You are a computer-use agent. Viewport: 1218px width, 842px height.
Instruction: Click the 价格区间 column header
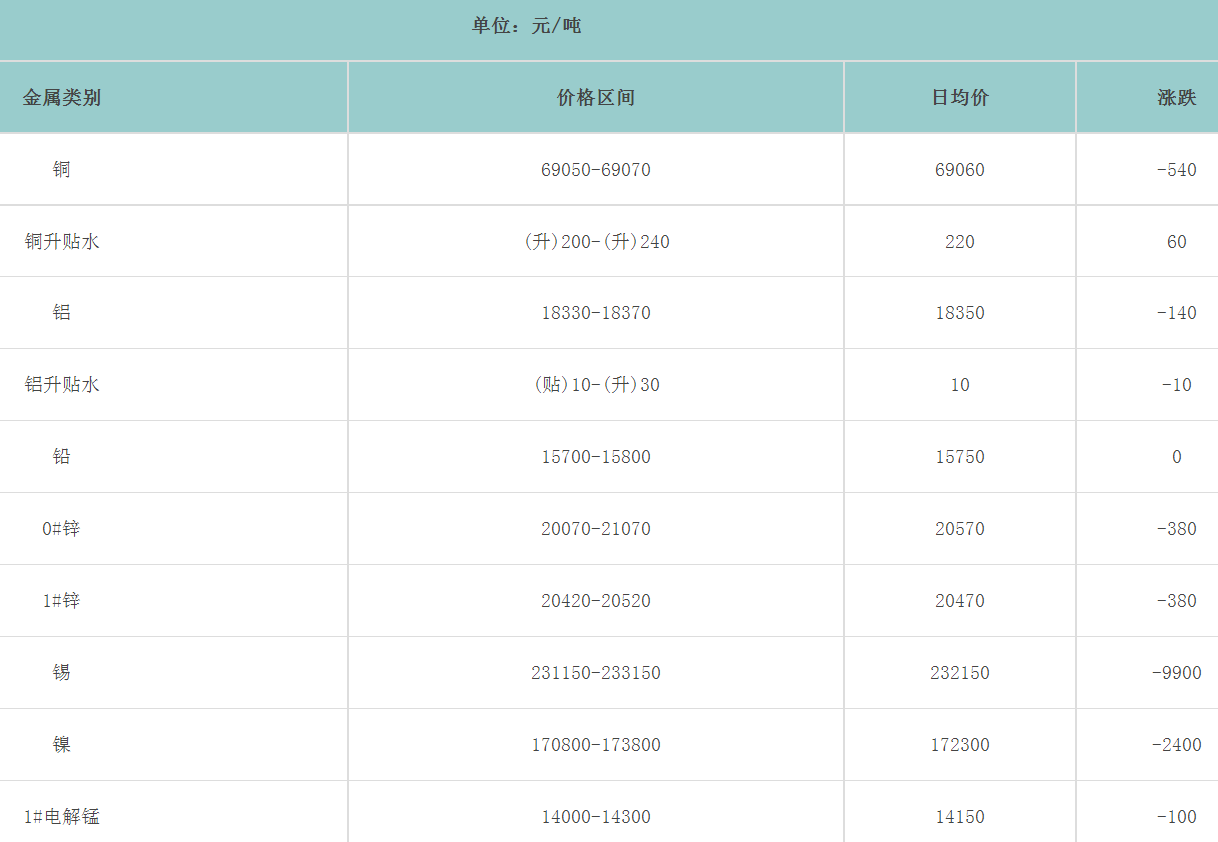click(x=596, y=98)
